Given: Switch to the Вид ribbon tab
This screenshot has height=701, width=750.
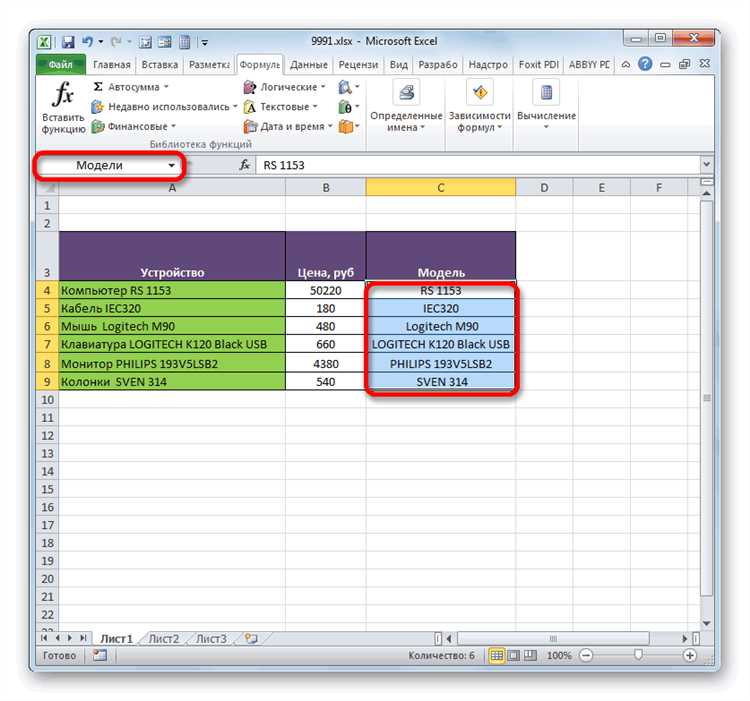Looking at the screenshot, I should point(398,65).
